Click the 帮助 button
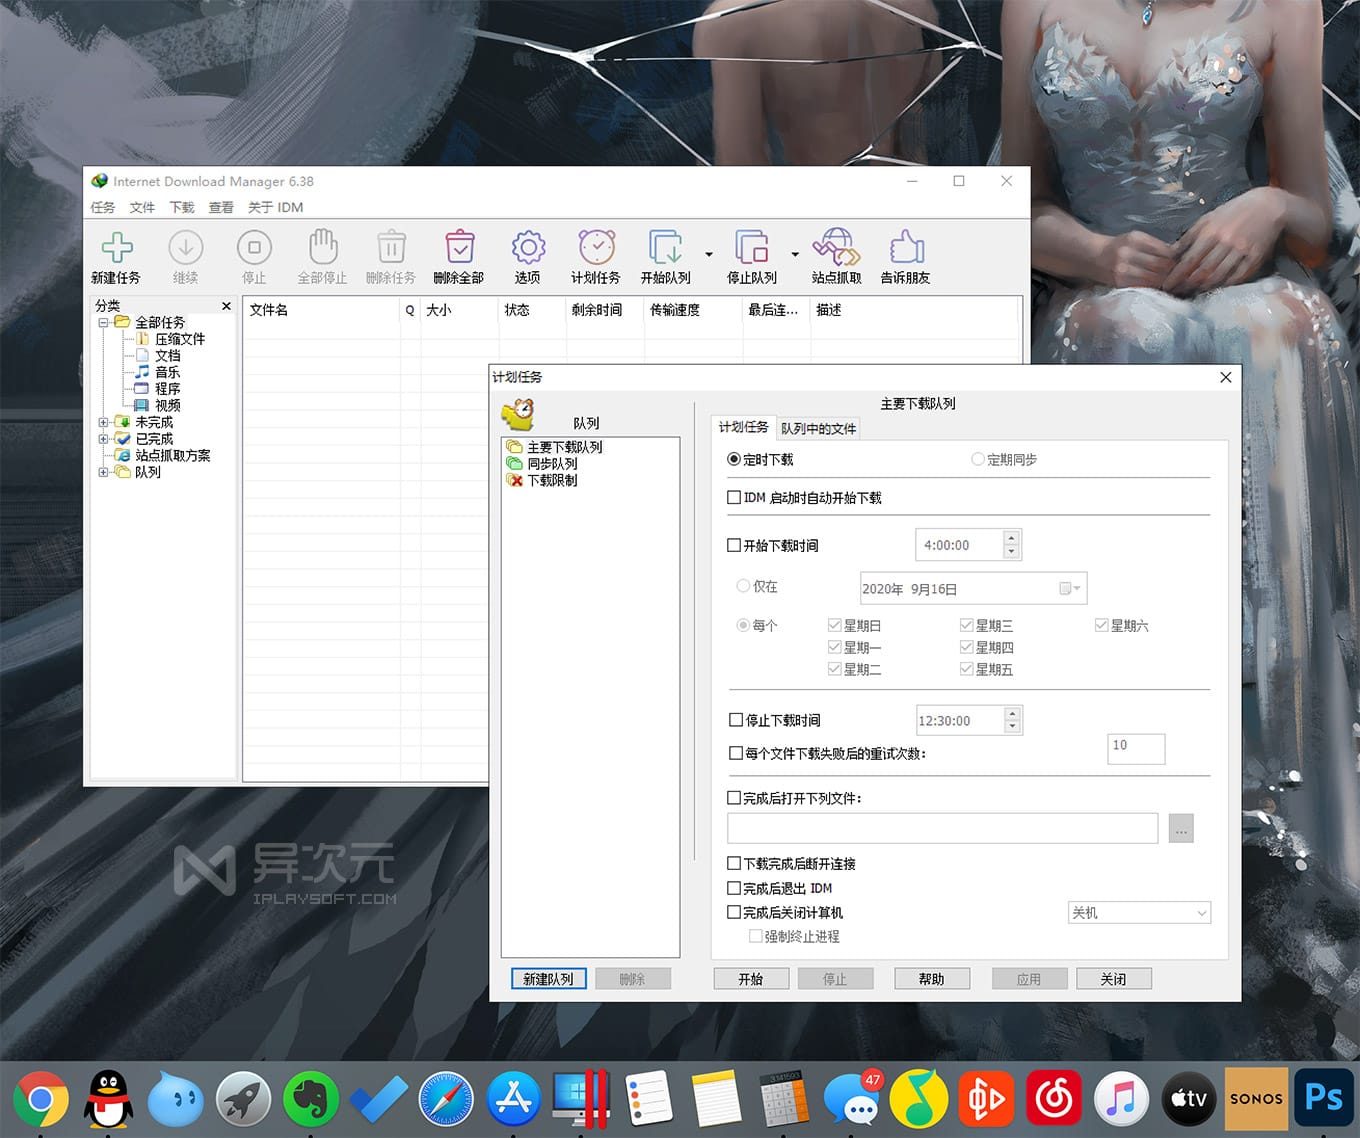The image size is (1360, 1138). (931, 978)
